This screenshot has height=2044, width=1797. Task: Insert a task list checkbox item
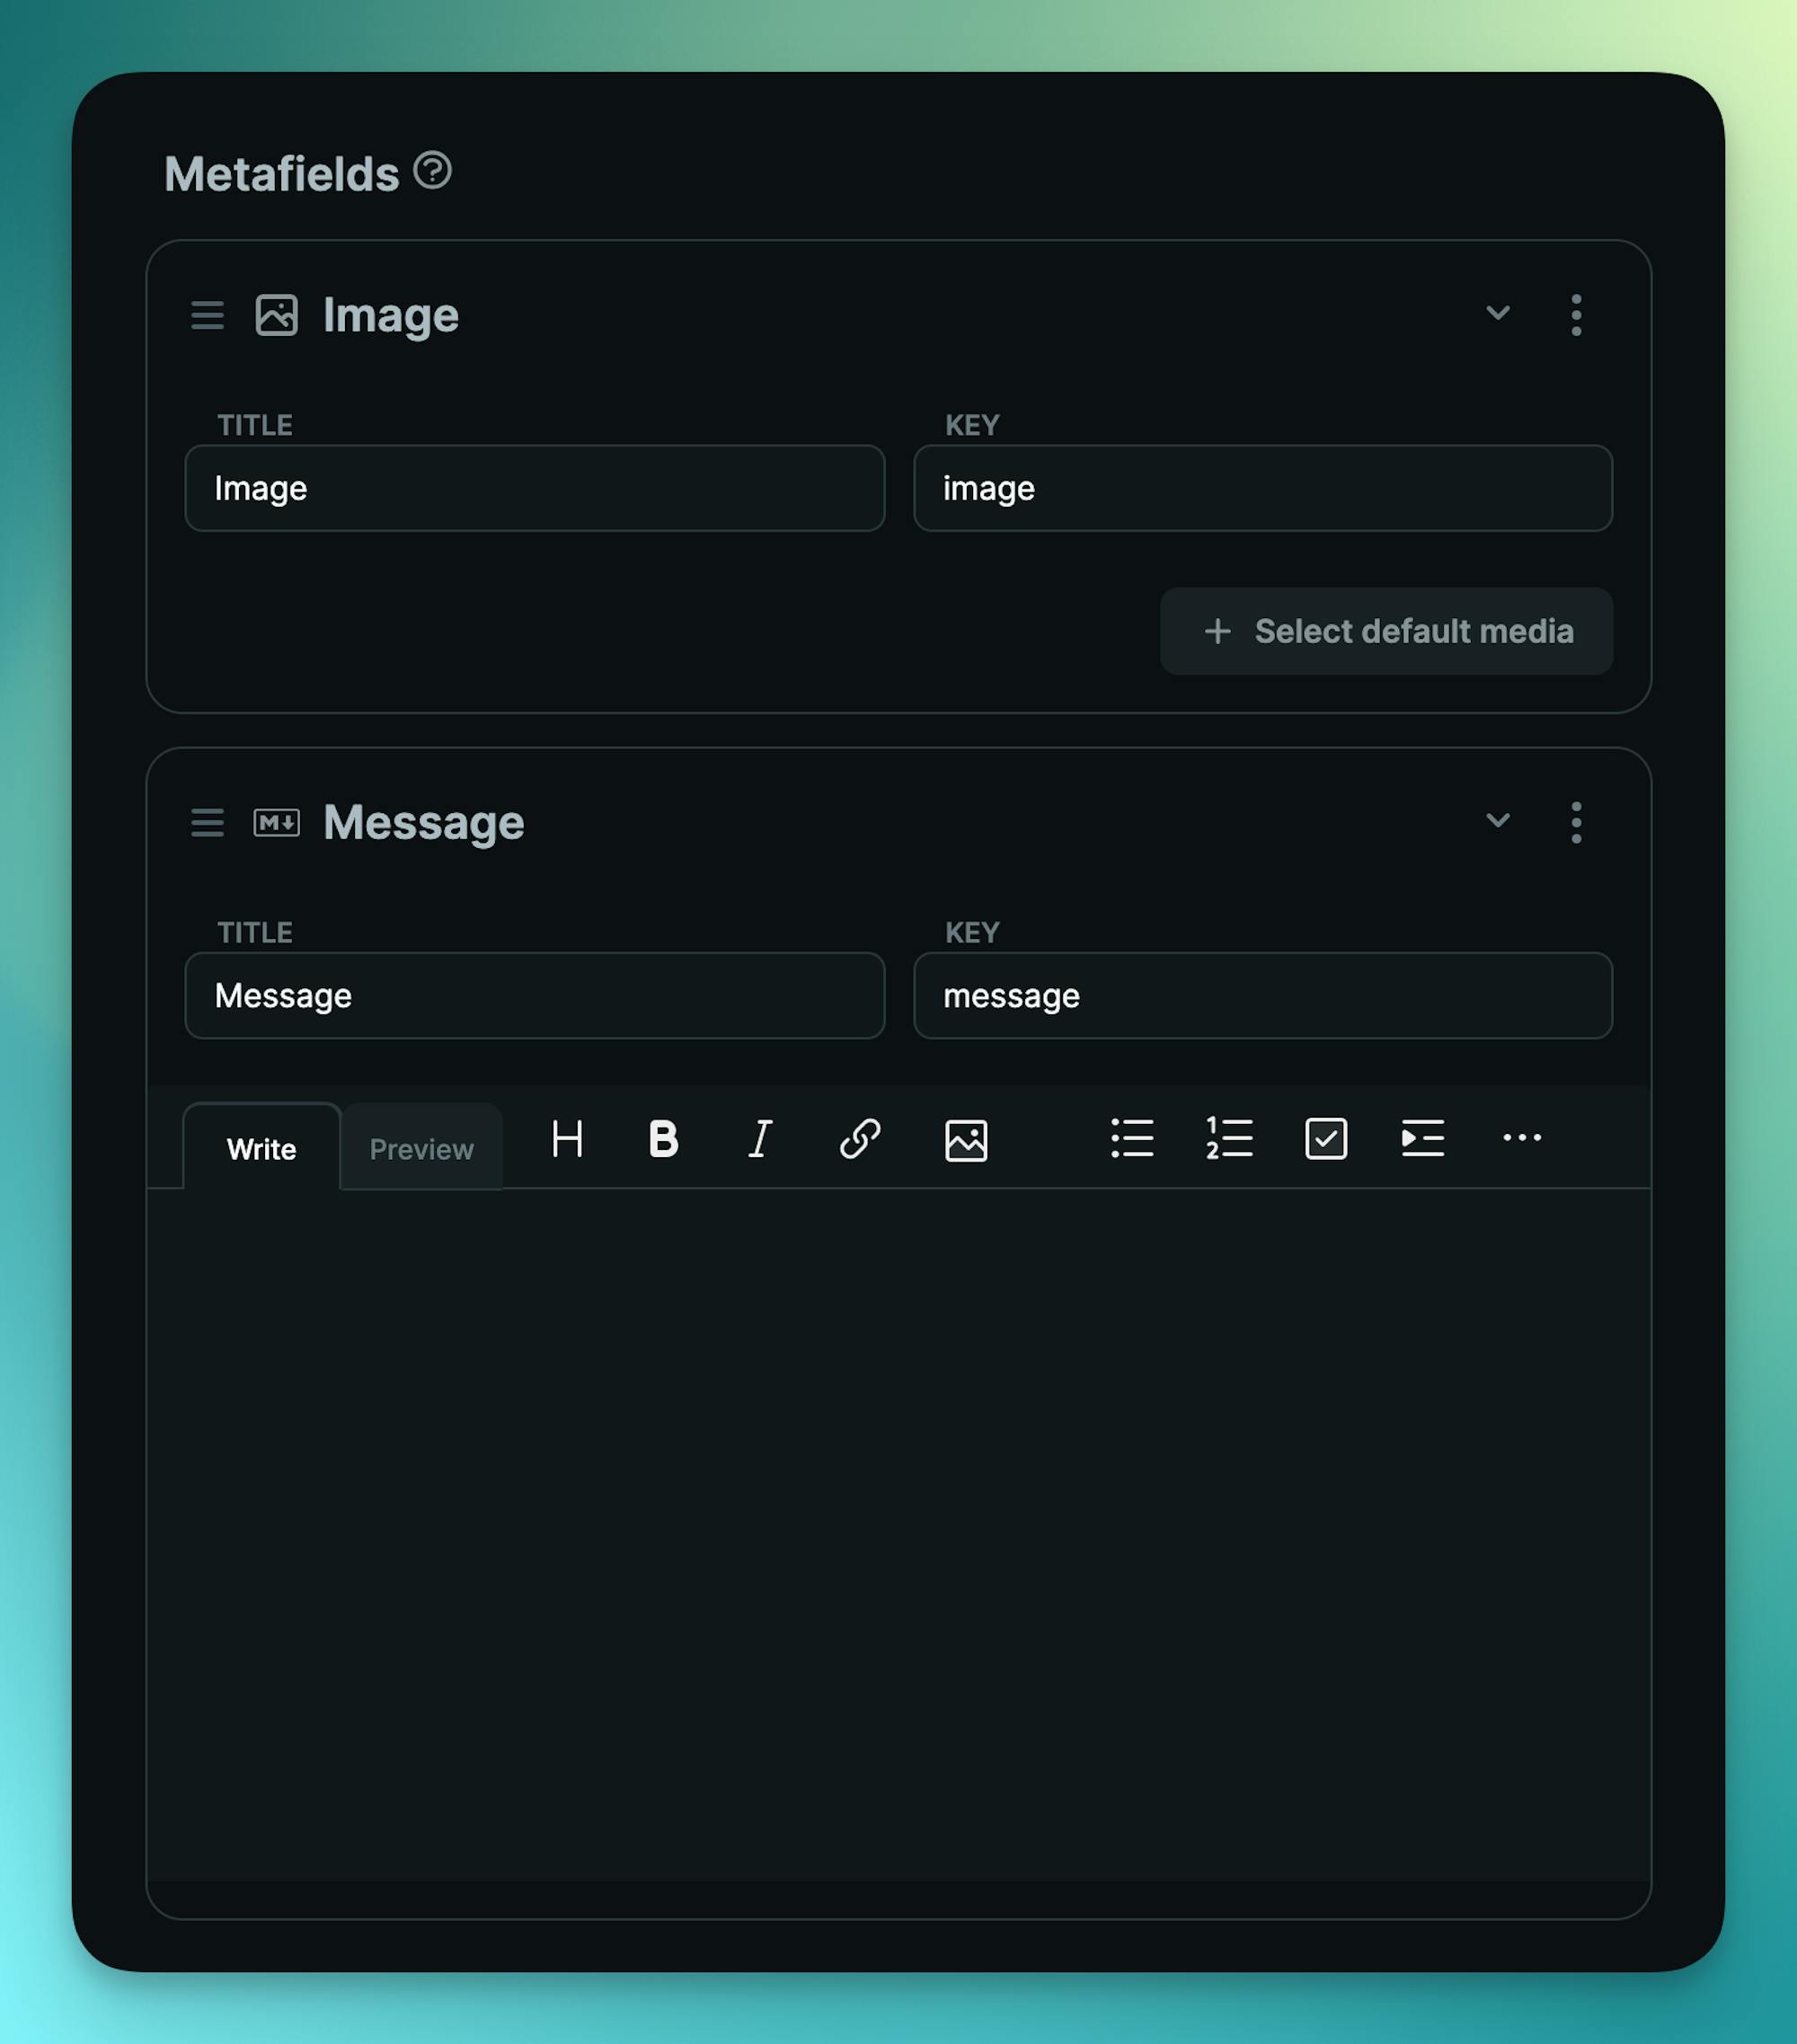[x=1325, y=1140]
